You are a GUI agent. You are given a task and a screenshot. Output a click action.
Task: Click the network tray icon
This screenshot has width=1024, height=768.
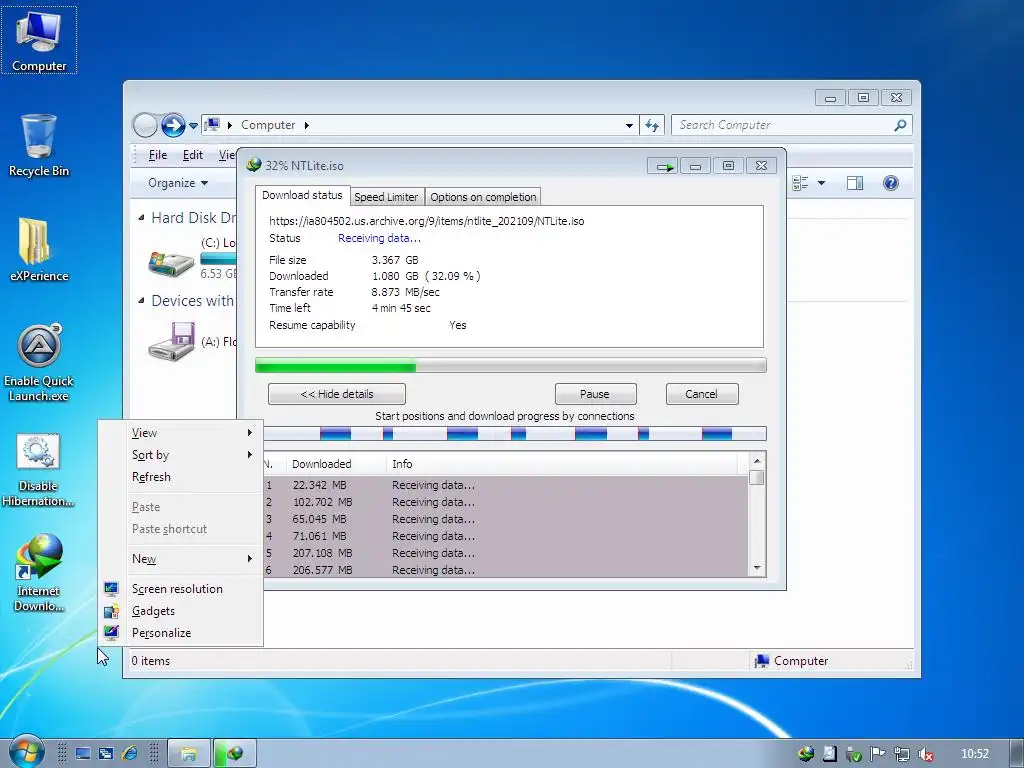point(901,754)
